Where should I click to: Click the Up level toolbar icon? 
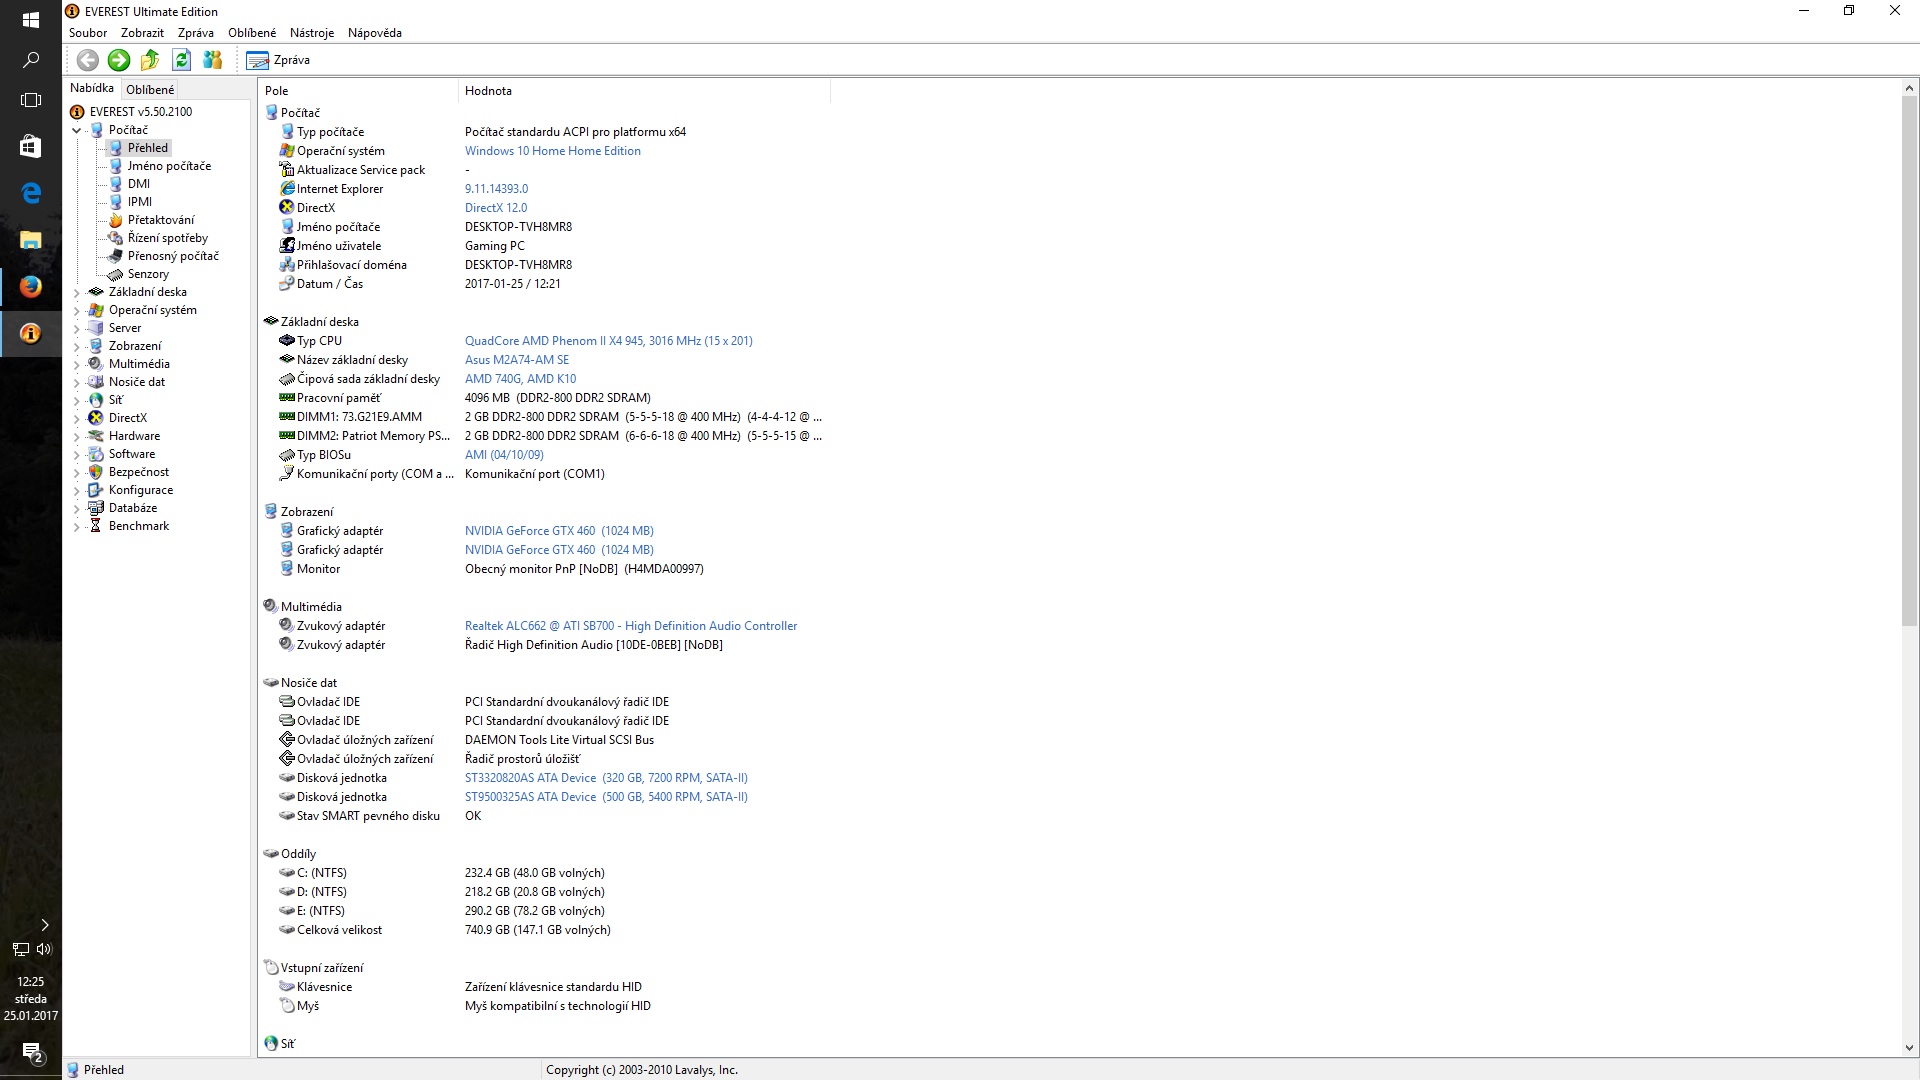pos(150,60)
